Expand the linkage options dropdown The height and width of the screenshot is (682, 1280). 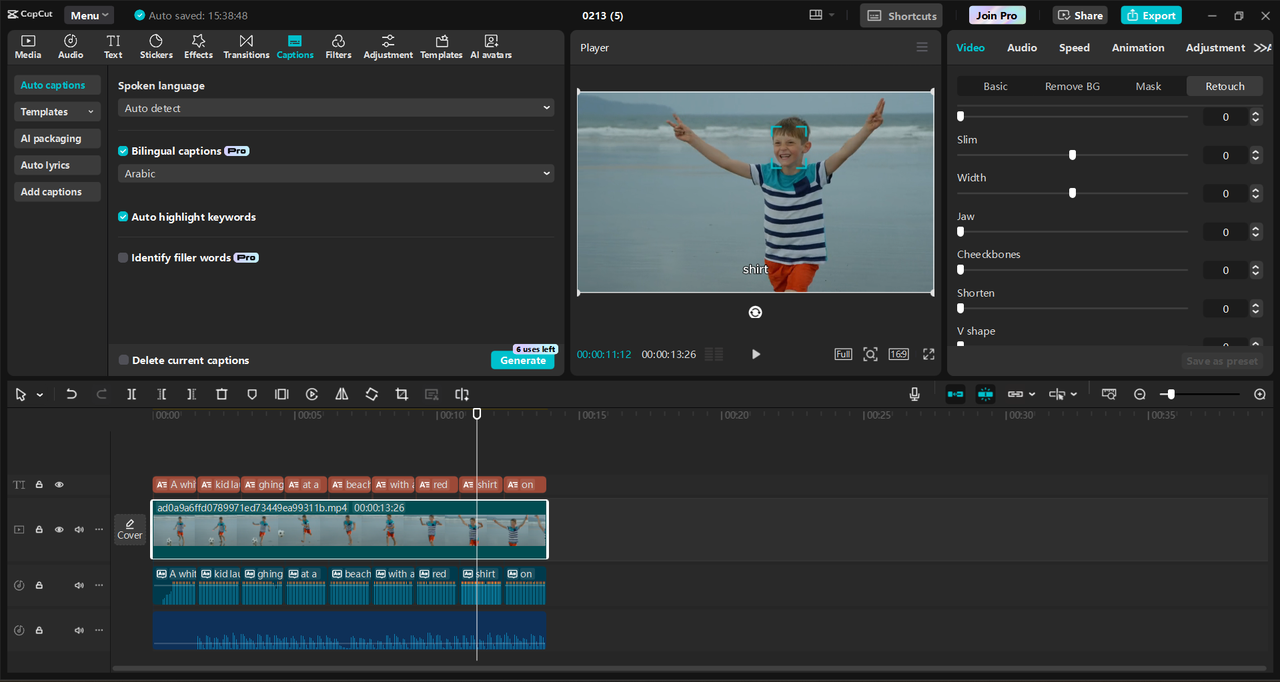point(1031,395)
